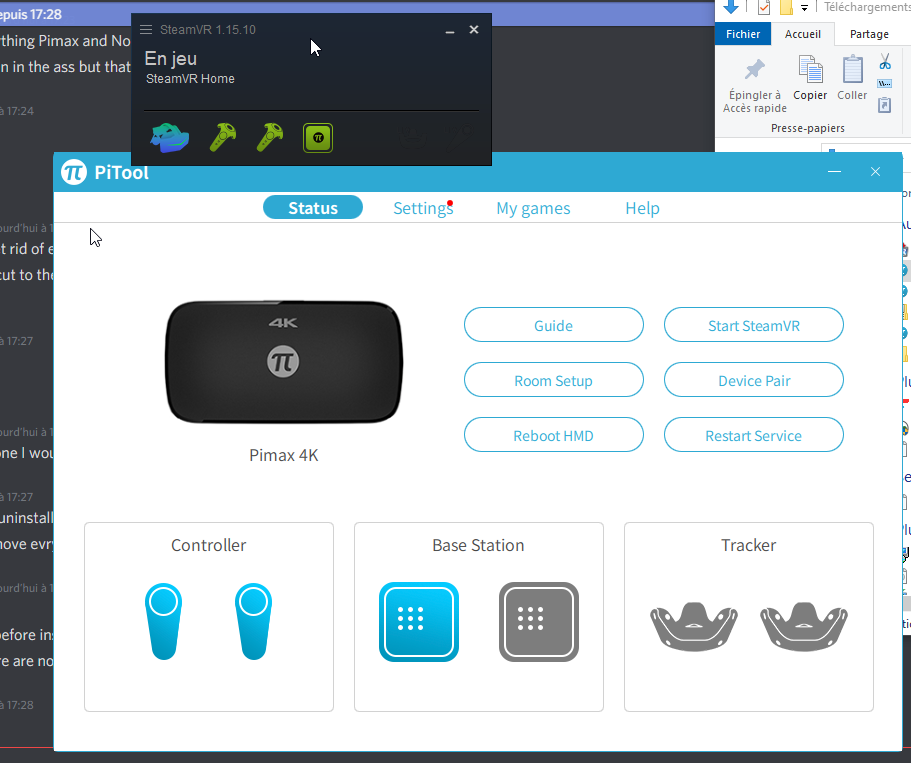This screenshot has width=911, height=763.
Task: Click the Guide button
Action: 553,325
